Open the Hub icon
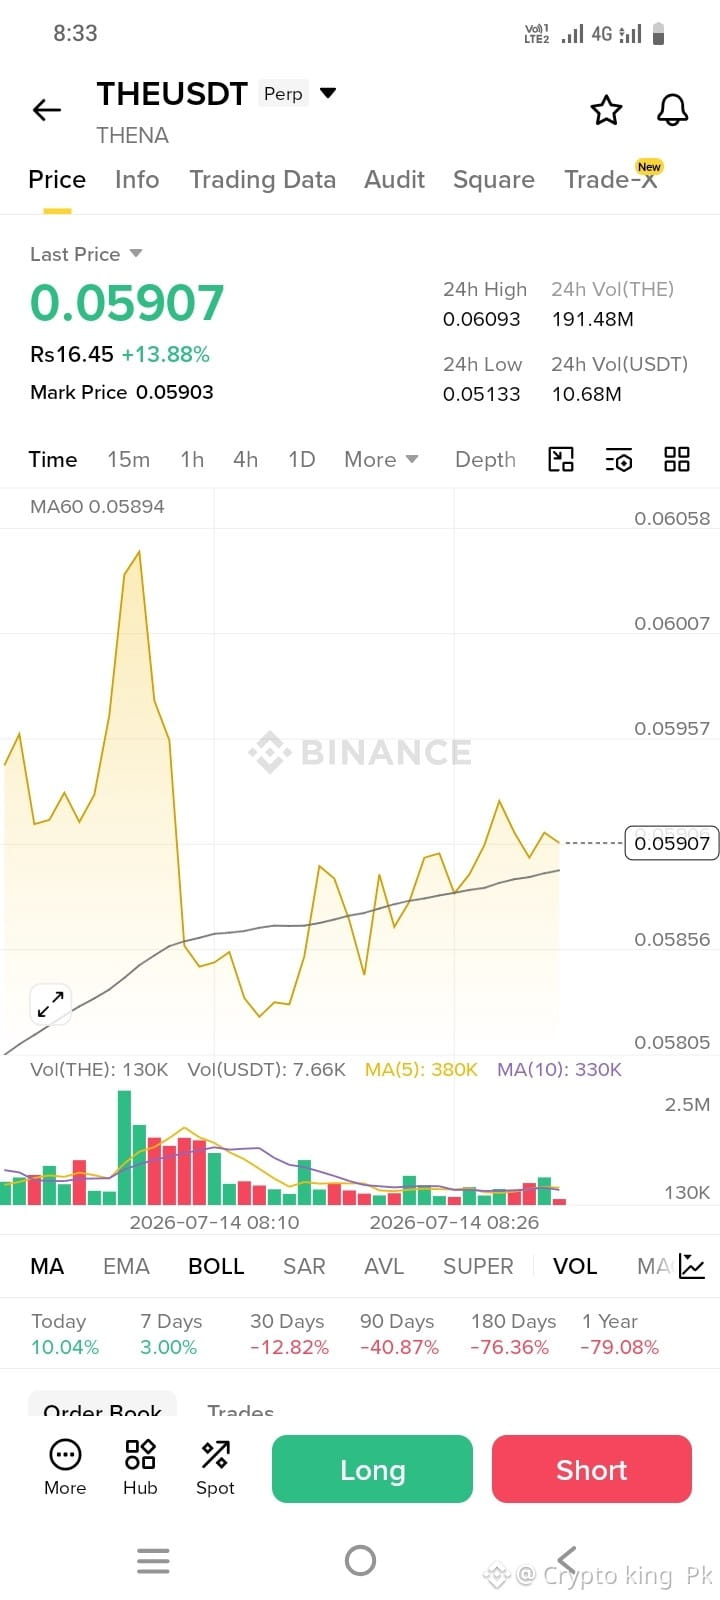The image size is (720, 1600). pyautogui.click(x=140, y=1468)
